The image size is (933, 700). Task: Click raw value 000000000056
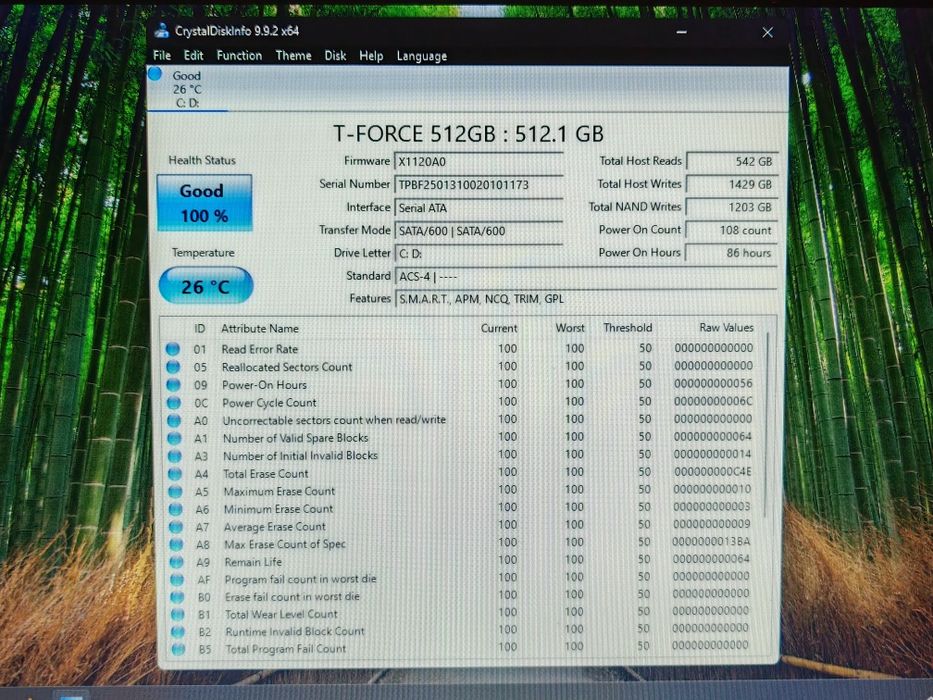(713, 383)
